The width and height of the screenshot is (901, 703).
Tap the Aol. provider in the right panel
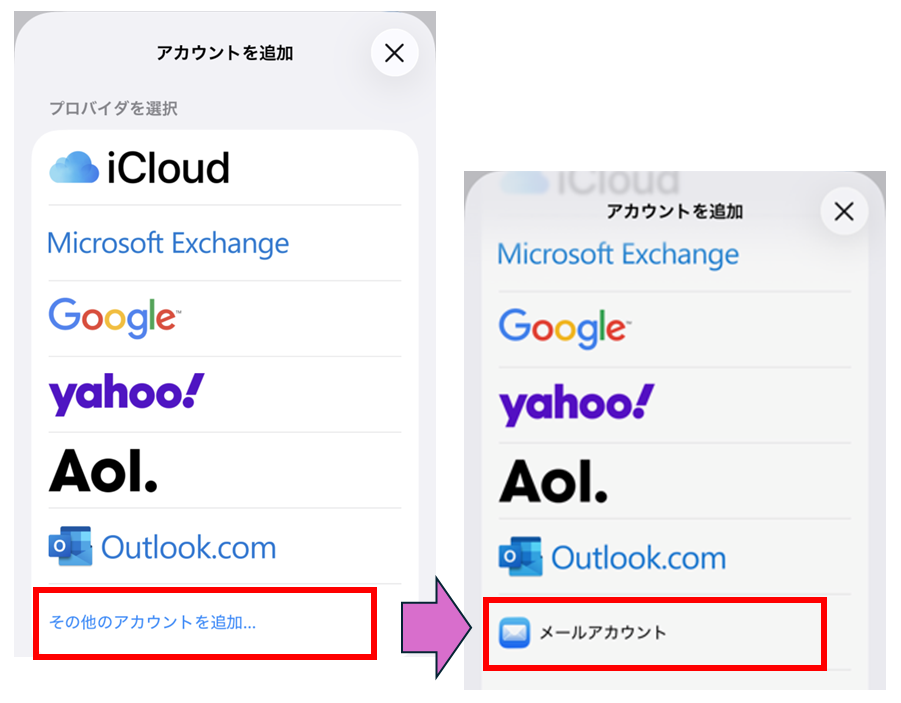tap(553, 481)
